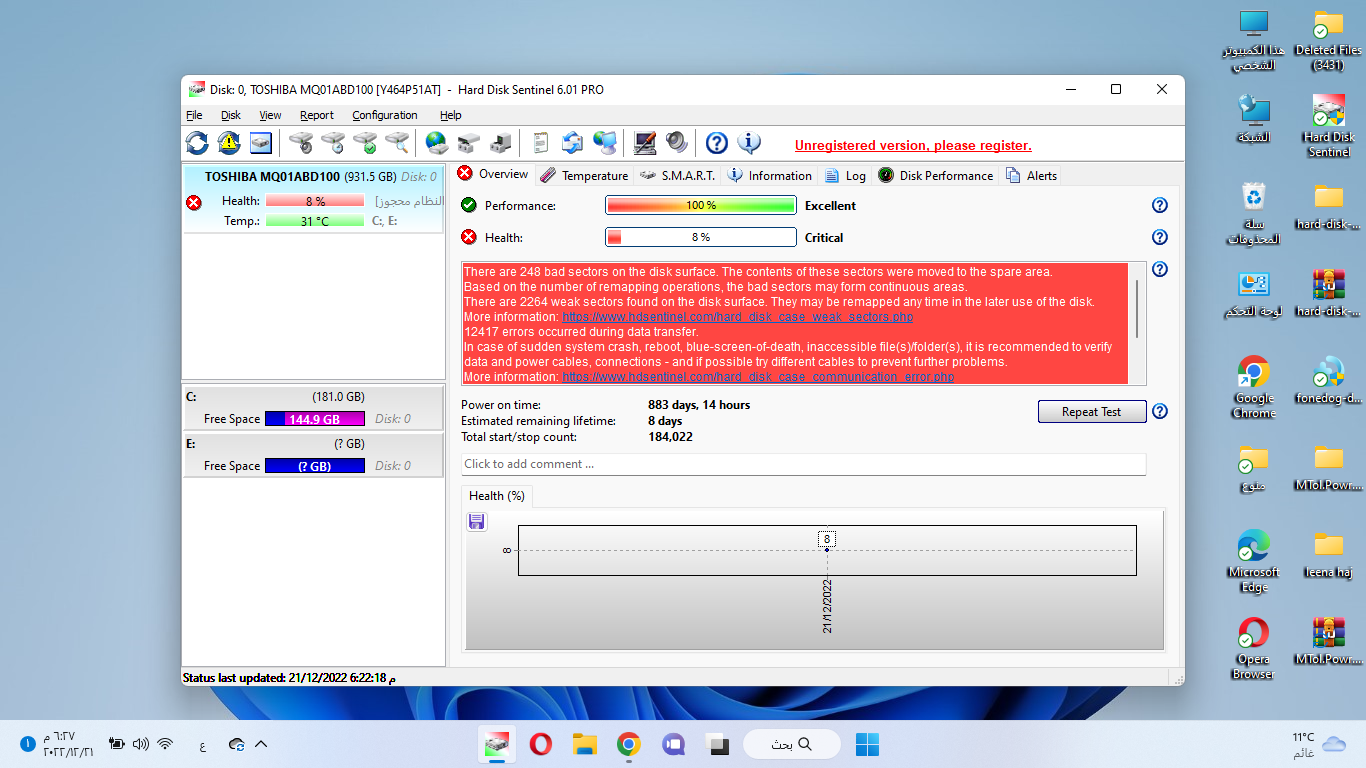Click the globe and monitor toolbar icon
The image size is (1366, 768).
[604, 143]
